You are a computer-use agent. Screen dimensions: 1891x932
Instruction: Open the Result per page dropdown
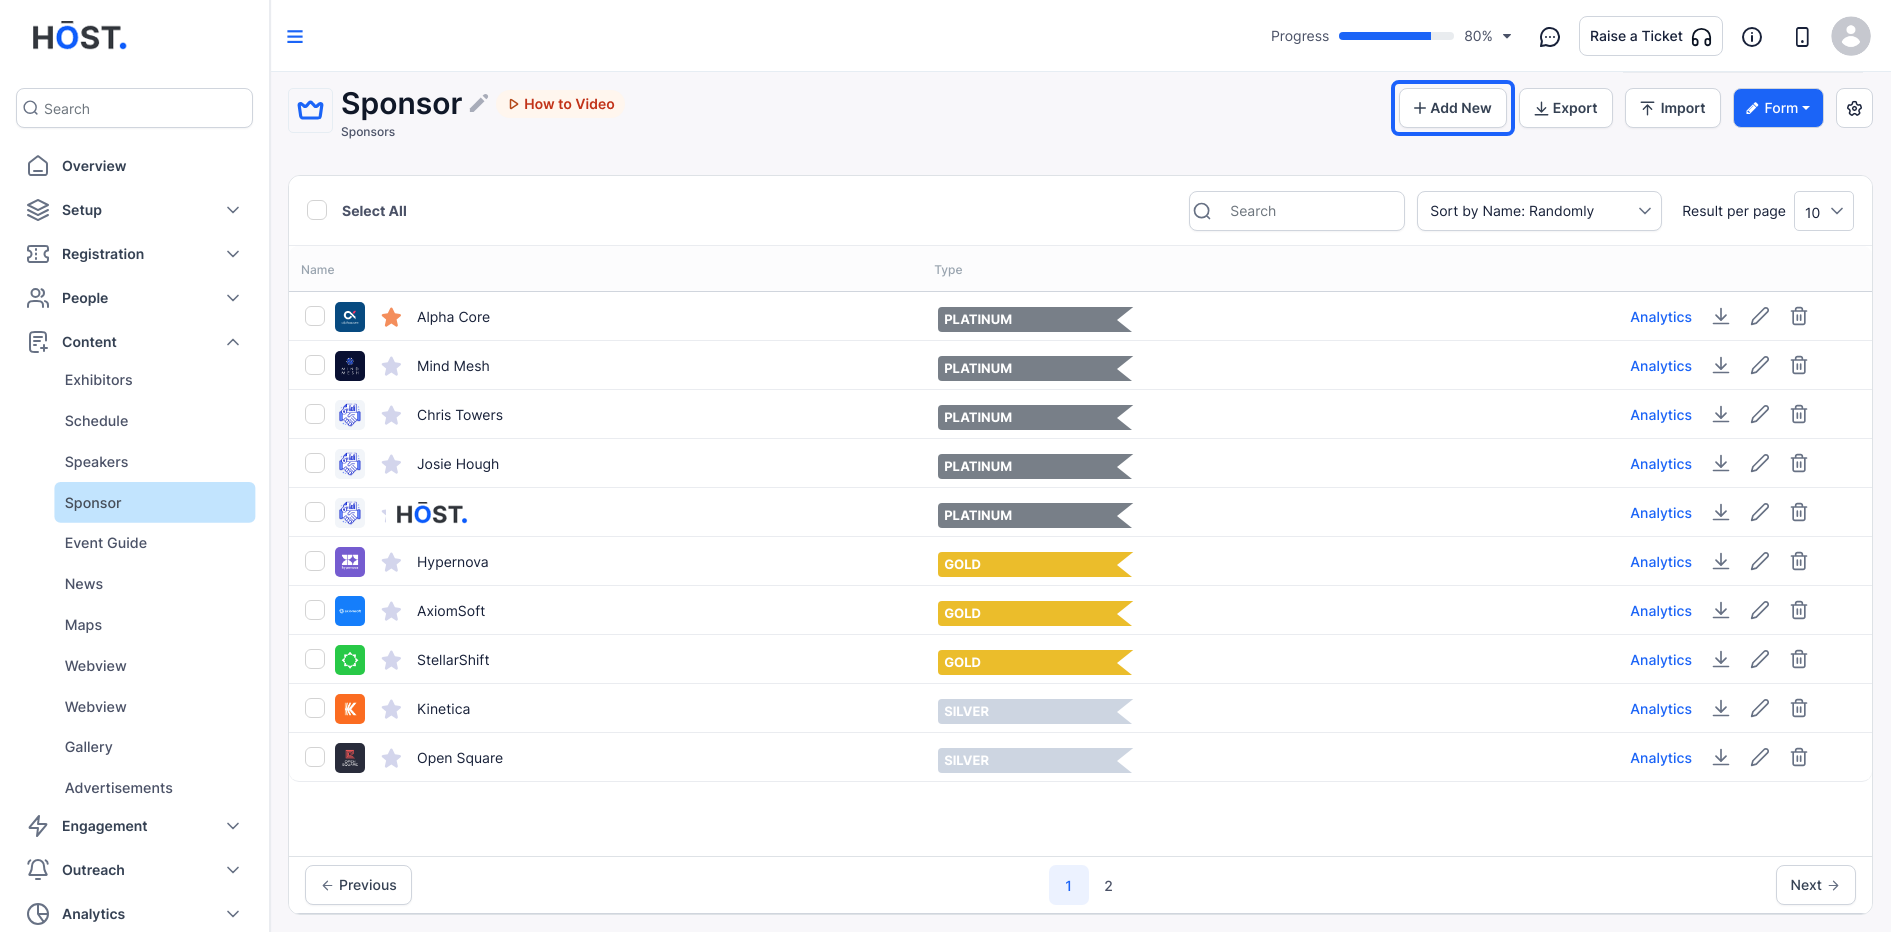(1824, 211)
